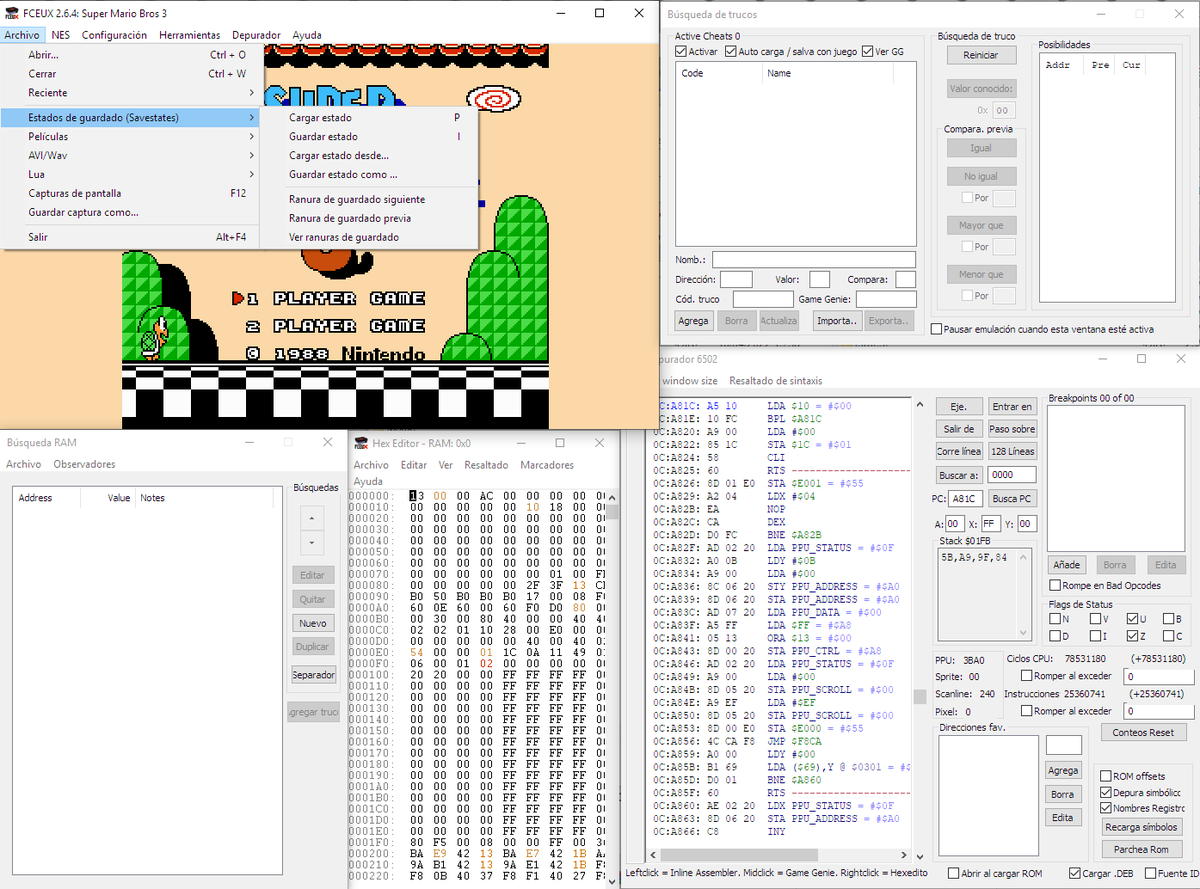Image resolution: width=1200 pixels, height=889 pixels.
Task: Click the Parchea Rom button
Action: [x=1141, y=849]
